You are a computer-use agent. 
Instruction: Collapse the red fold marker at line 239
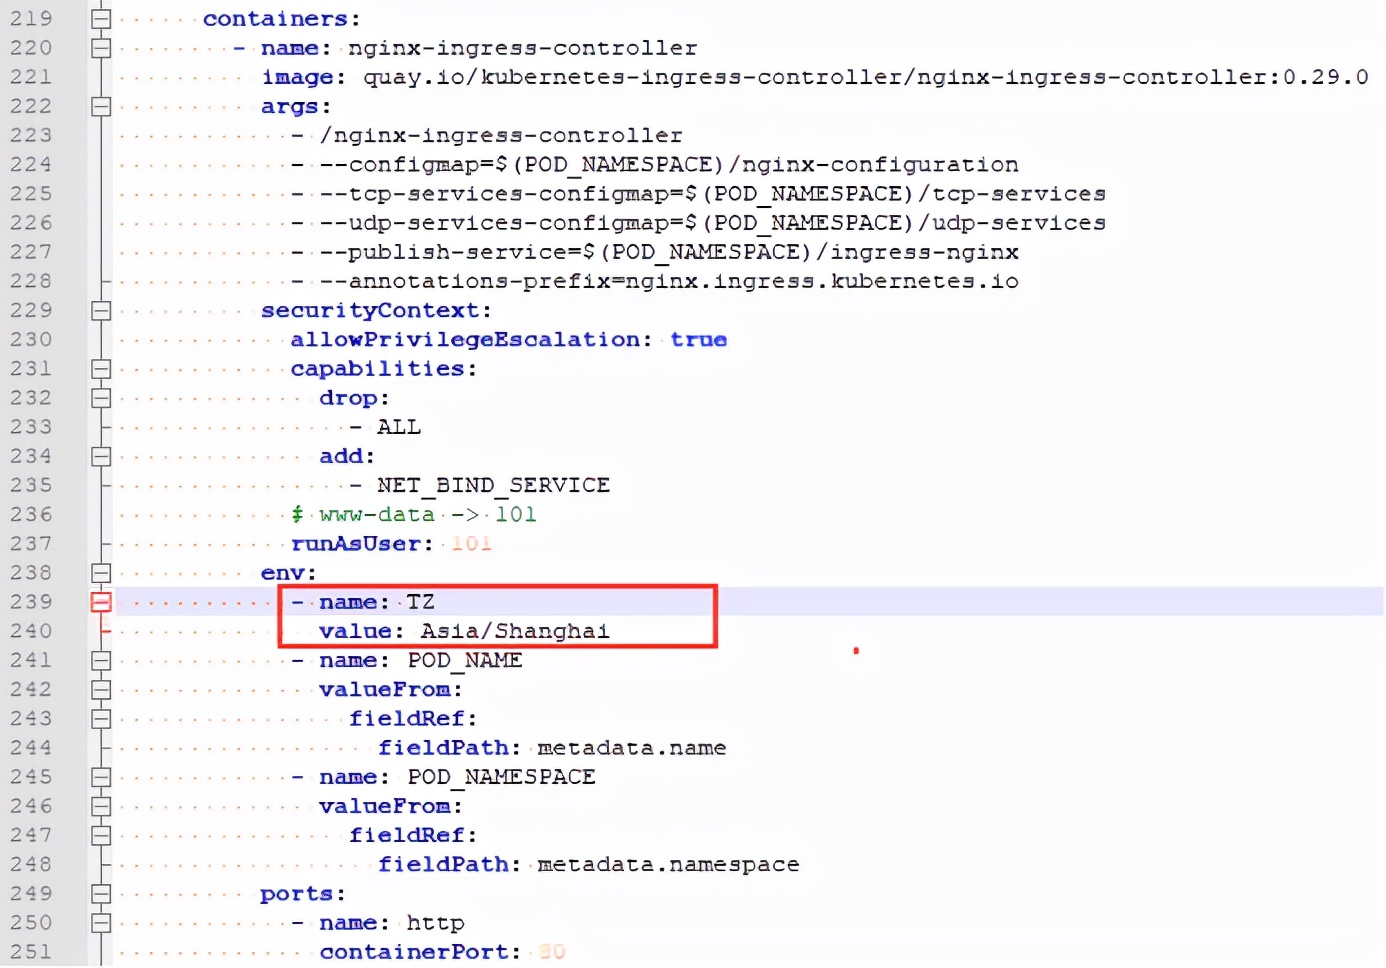tap(101, 602)
